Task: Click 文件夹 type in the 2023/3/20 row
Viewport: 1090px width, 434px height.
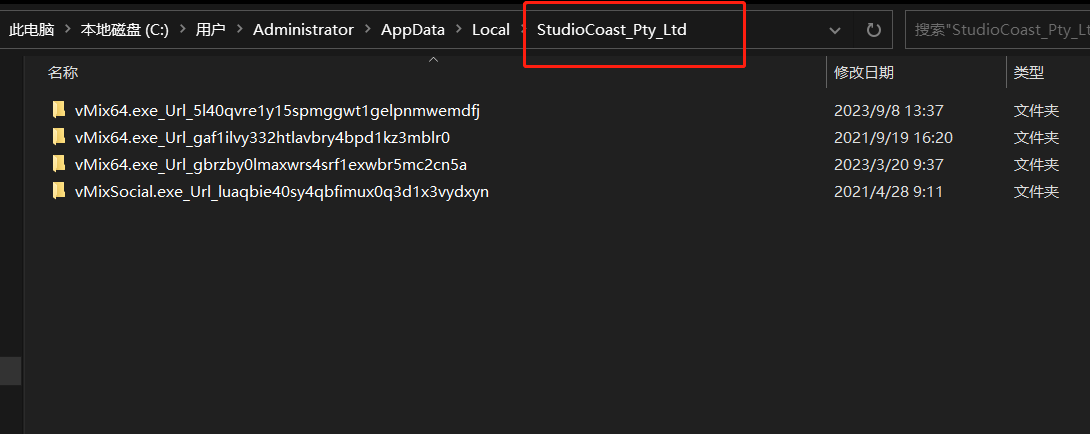Action: (x=1036, y=165)
